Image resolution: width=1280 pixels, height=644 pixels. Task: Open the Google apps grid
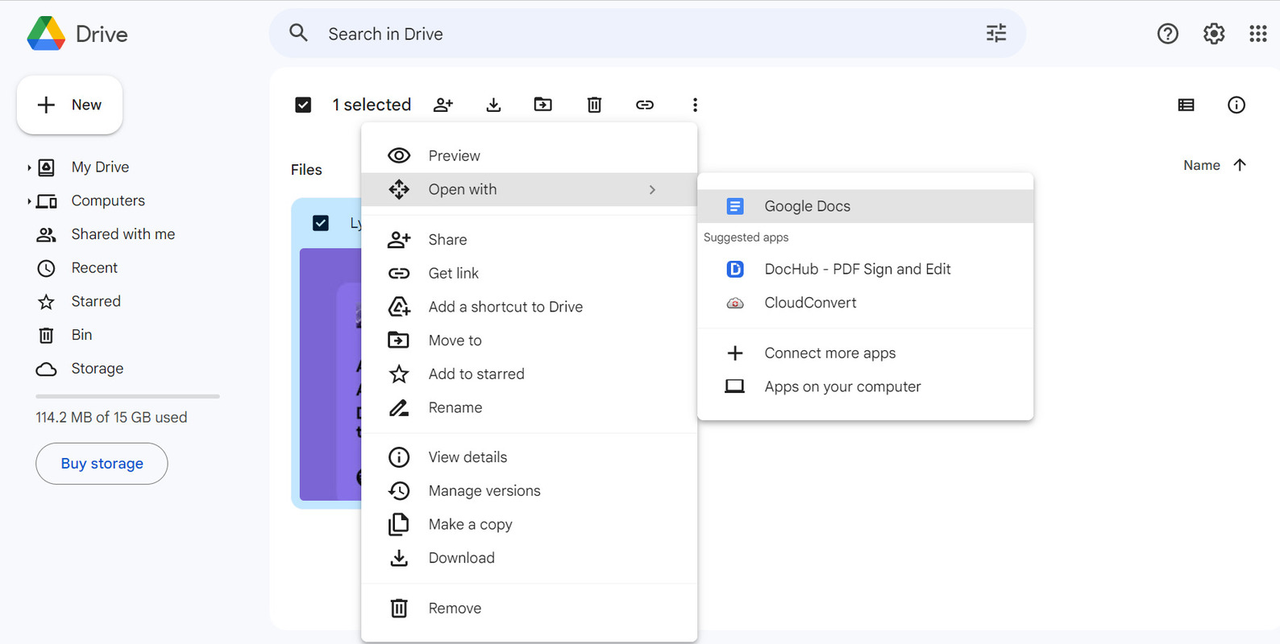point(1258,34)
